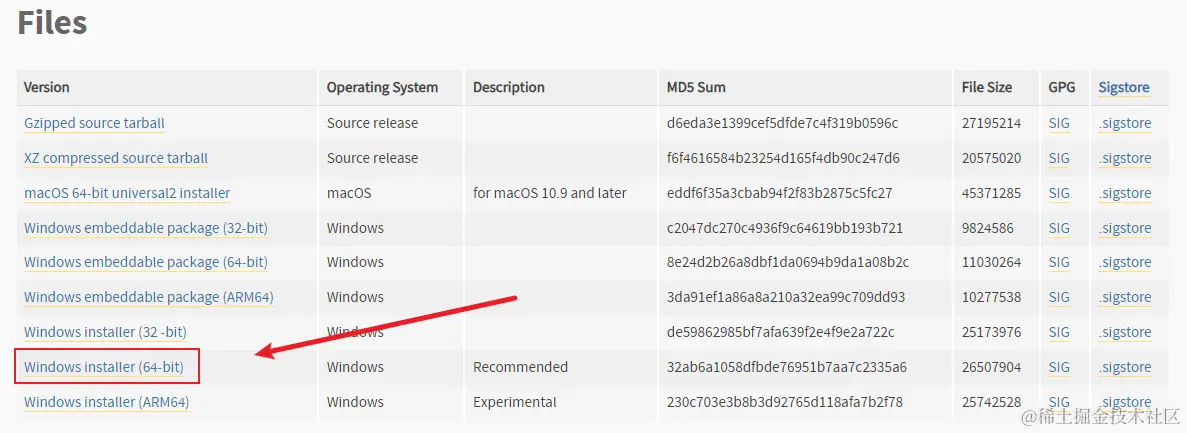The width and height of the screenshot is (1187, 433).
Task: Download Windows installer (ARM64)
Action: (107, 401)
